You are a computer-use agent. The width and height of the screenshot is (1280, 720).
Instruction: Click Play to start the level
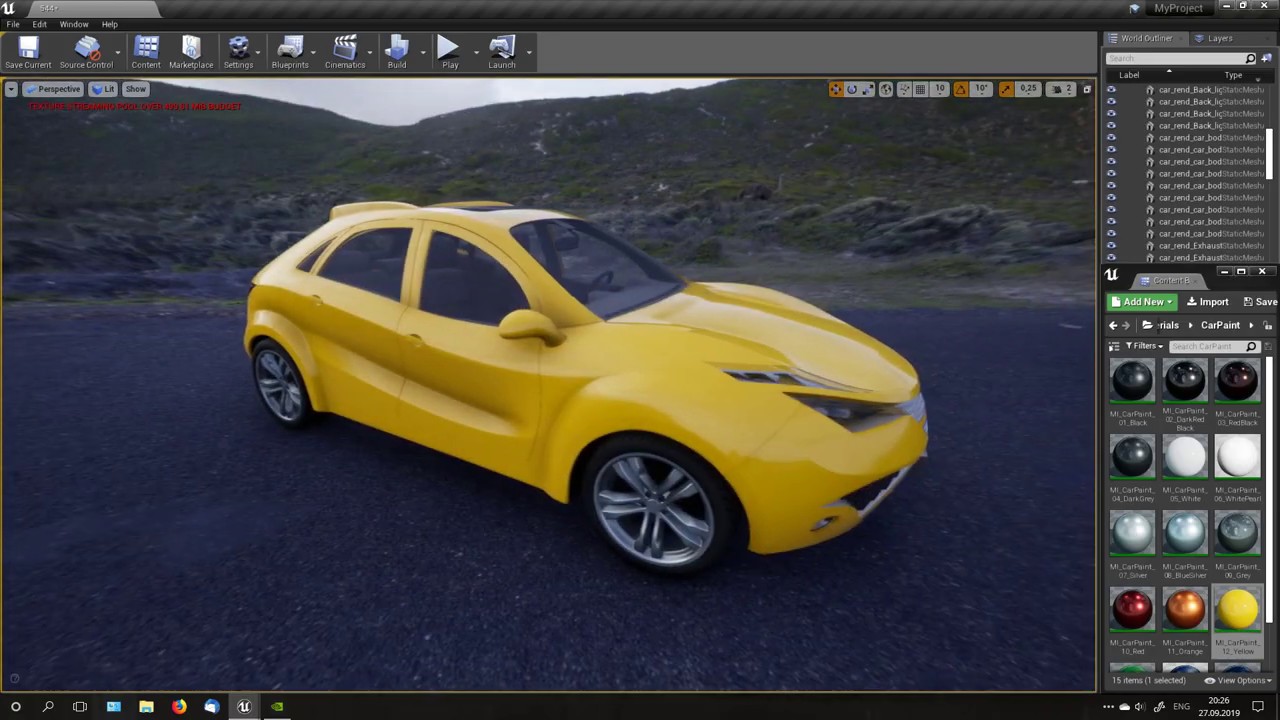pyautogui.click(x=449, y=53)
